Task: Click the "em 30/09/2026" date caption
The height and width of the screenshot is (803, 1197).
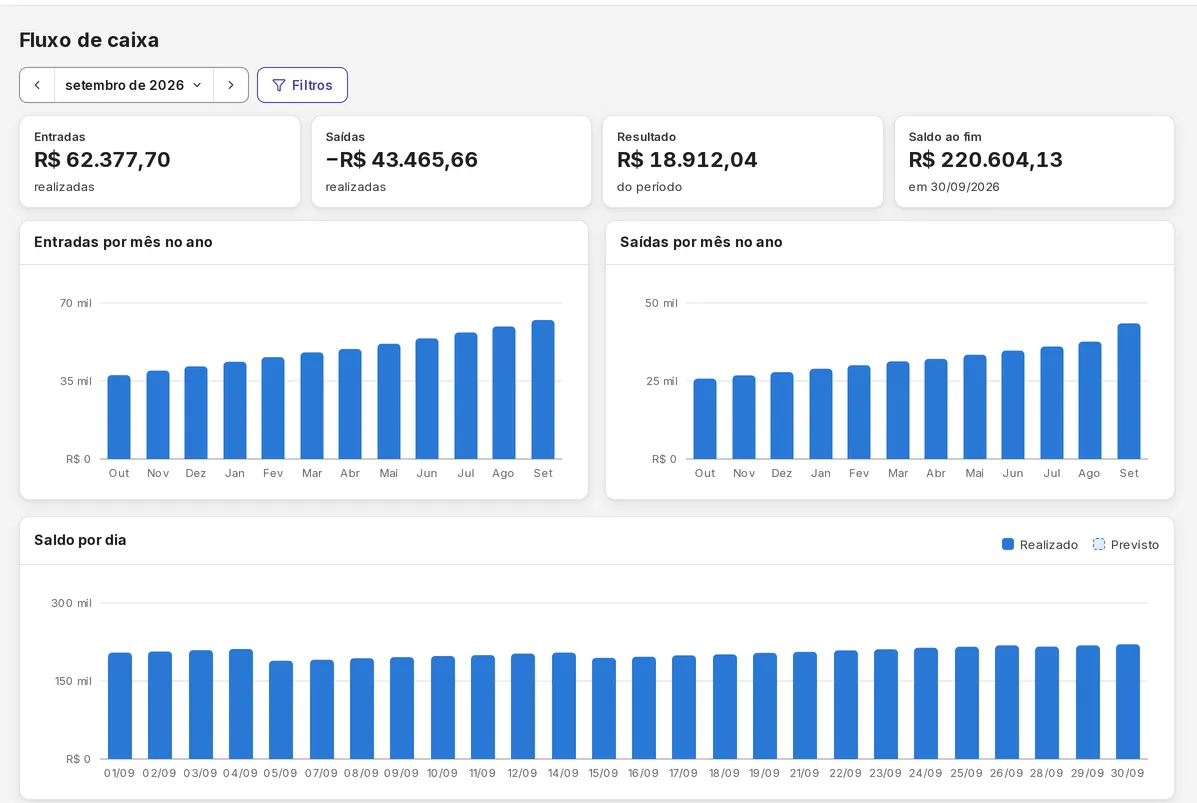Action: click(x=953, y=187)
